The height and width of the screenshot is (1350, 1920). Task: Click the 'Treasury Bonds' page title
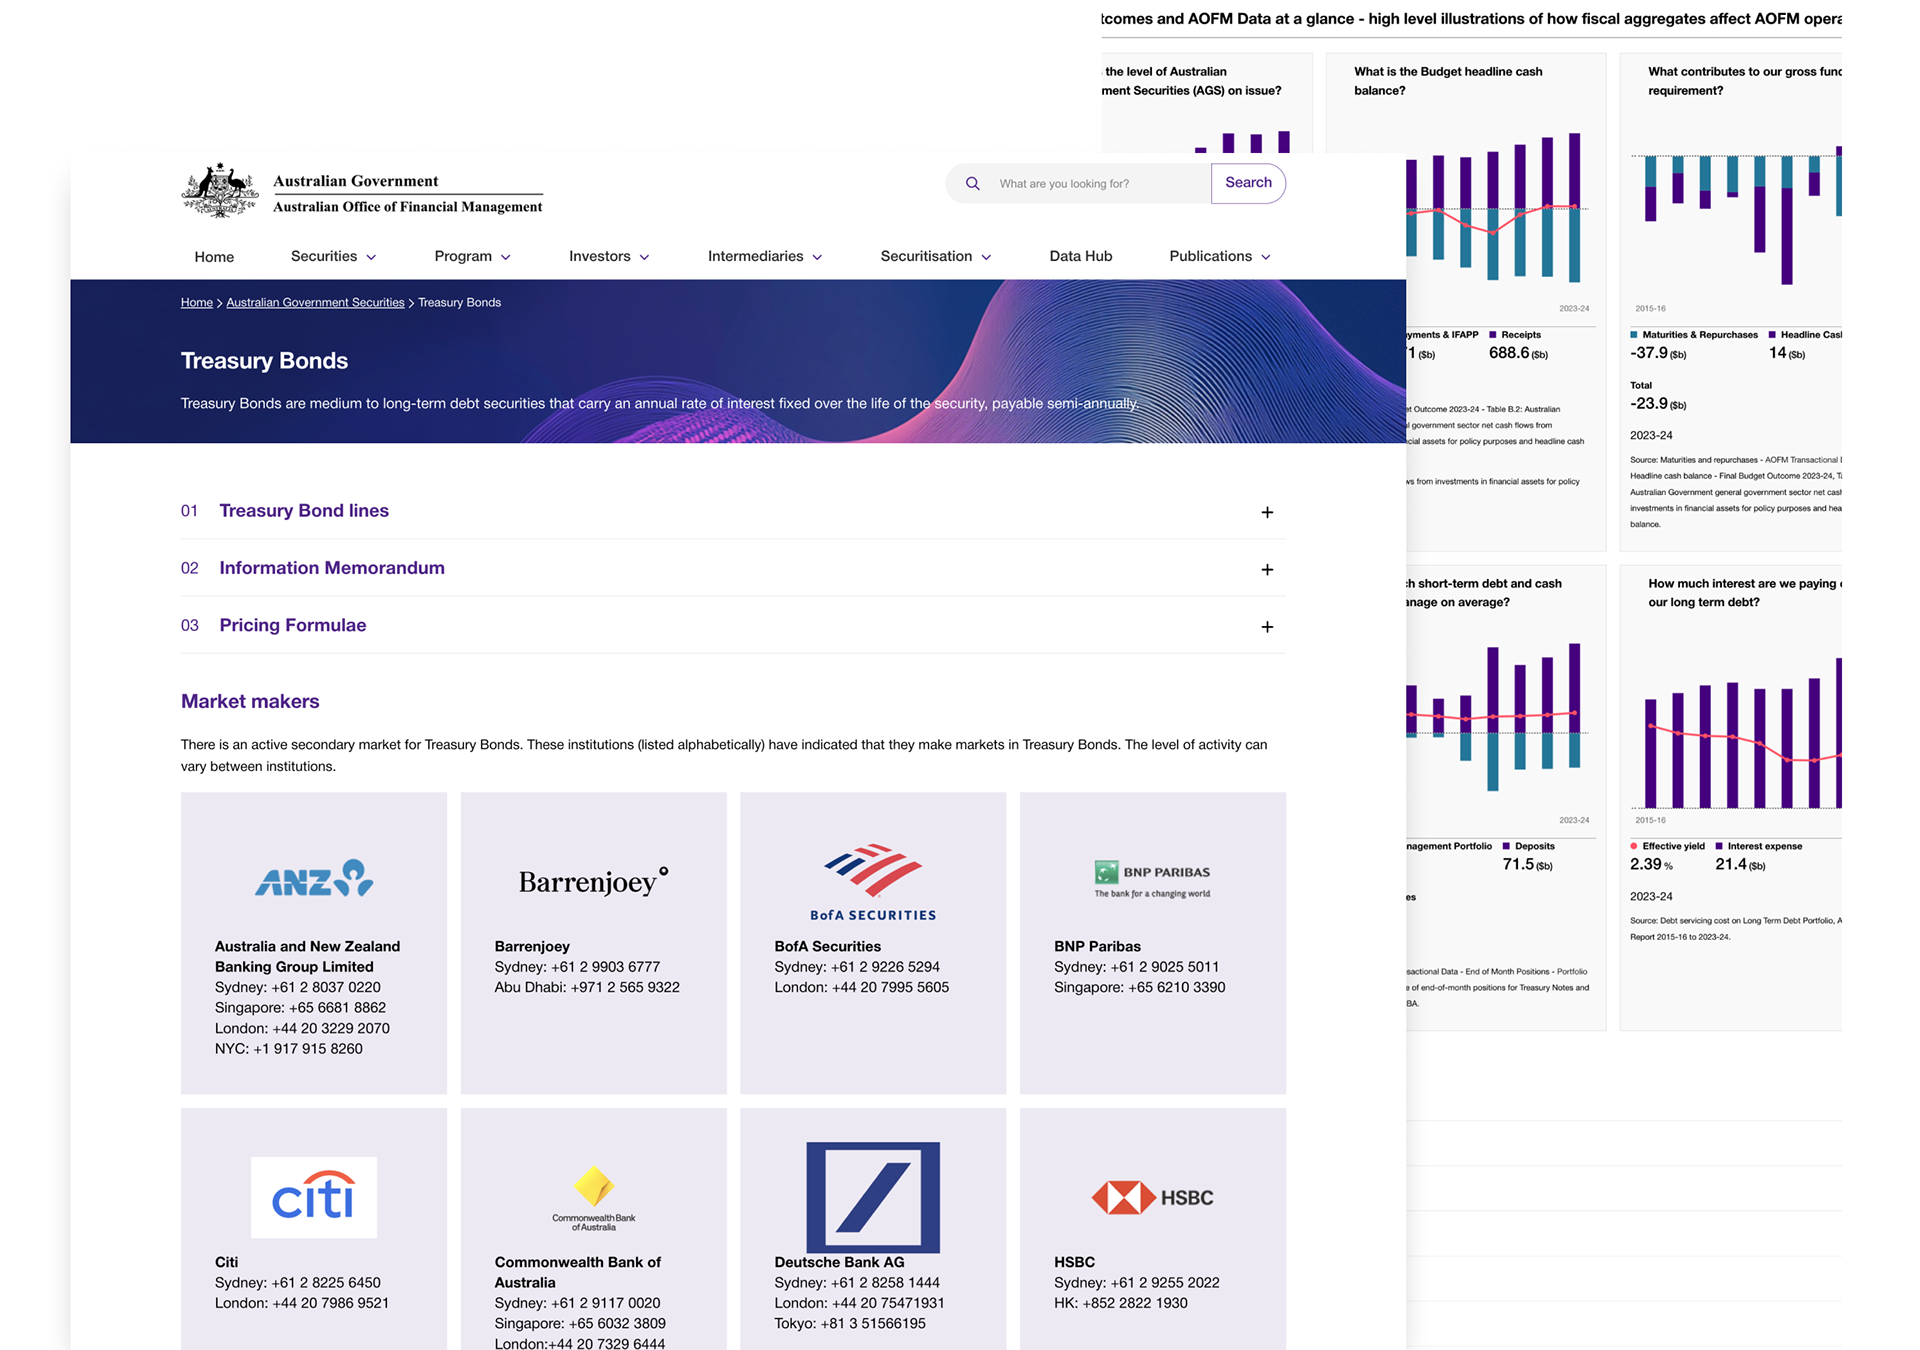click(264, 361)
